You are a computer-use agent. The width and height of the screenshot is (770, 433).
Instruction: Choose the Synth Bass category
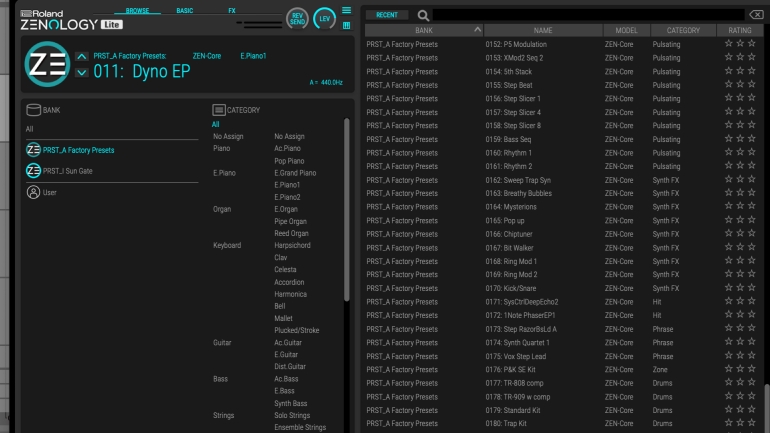pyautogui.click(x=291, y=404)
